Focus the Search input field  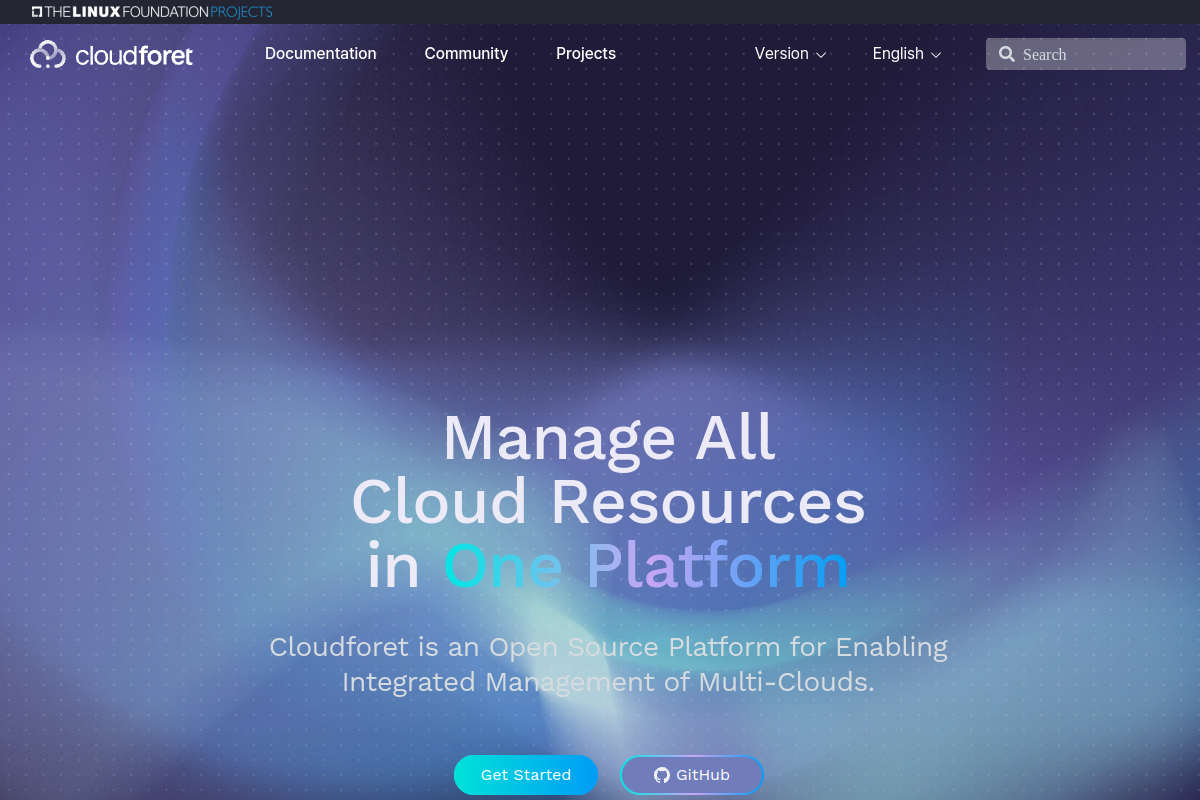click(x=1086, y=54)
